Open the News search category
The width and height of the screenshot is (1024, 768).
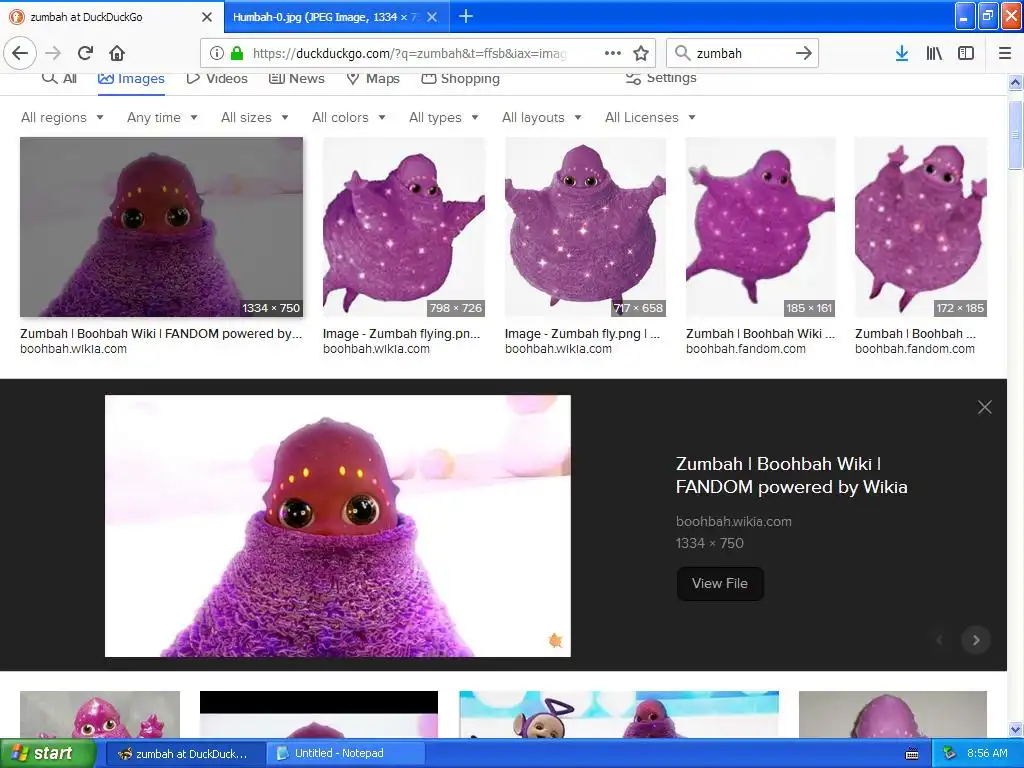[296, 78]
